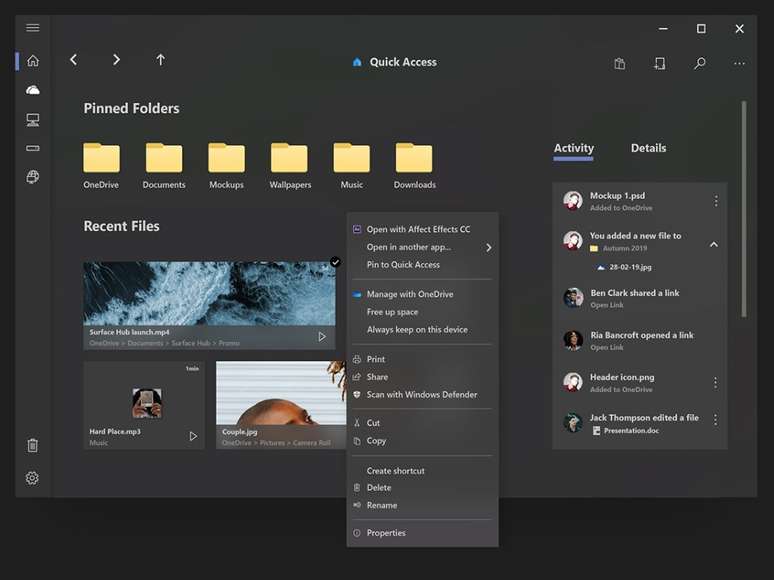The image size is (774, 580).
Task: Go back with the left arrow
Action: point(73,60)
